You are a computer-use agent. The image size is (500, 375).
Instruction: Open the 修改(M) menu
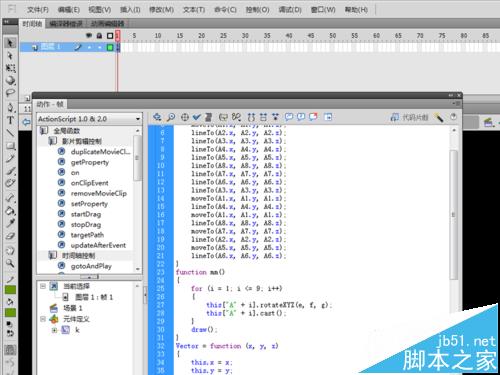(x=161, y=10)
